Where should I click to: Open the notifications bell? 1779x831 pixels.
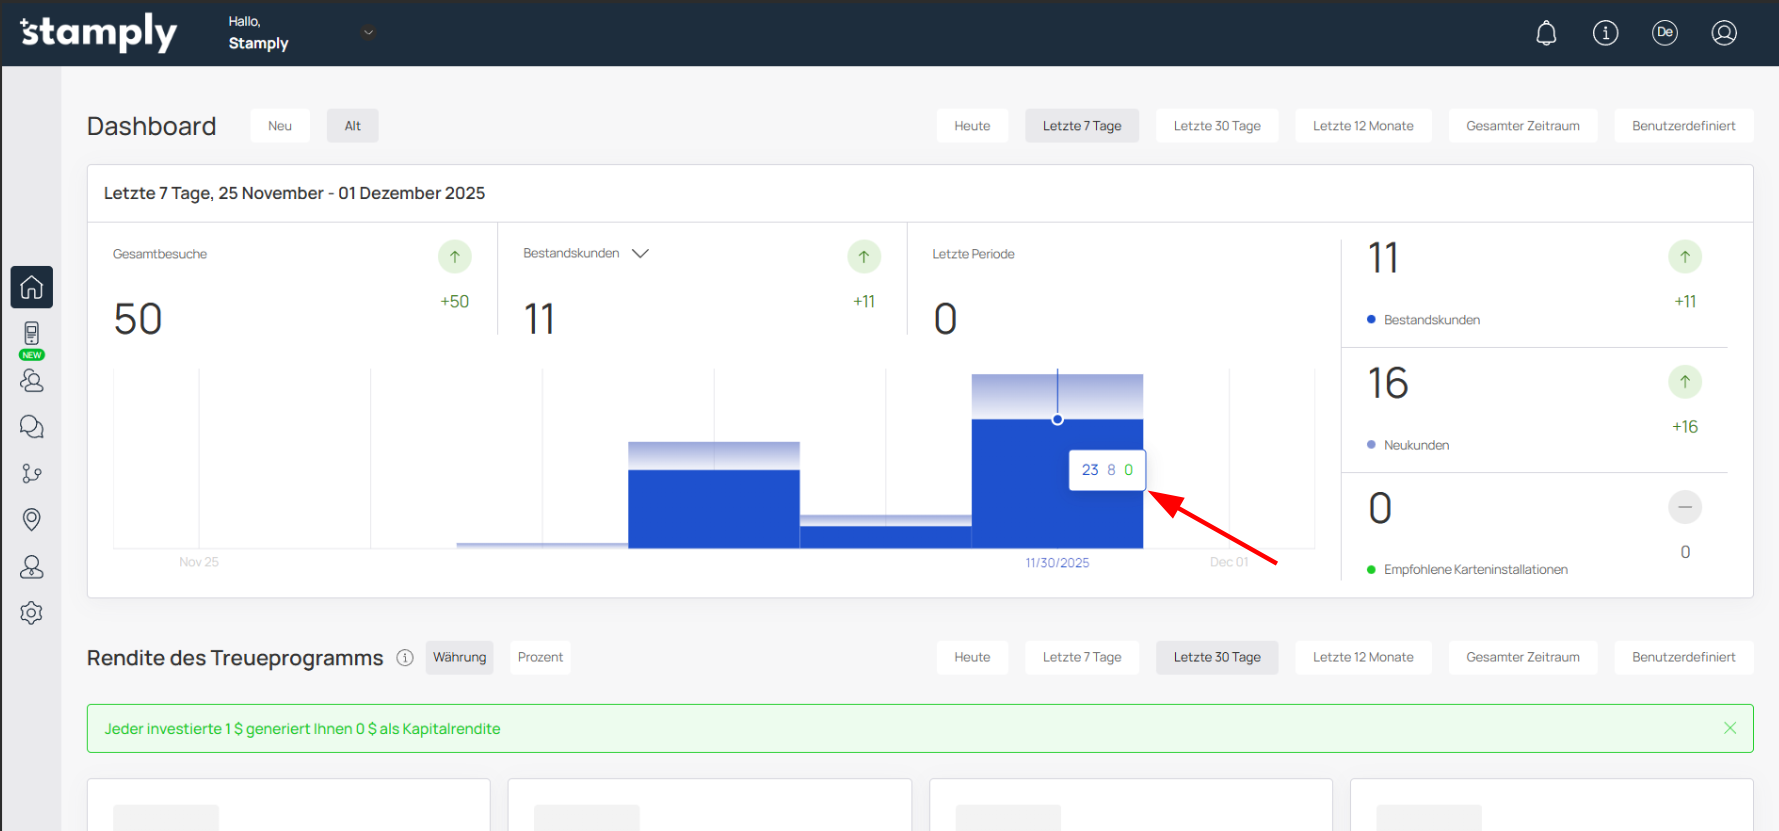coord(1546,33)
